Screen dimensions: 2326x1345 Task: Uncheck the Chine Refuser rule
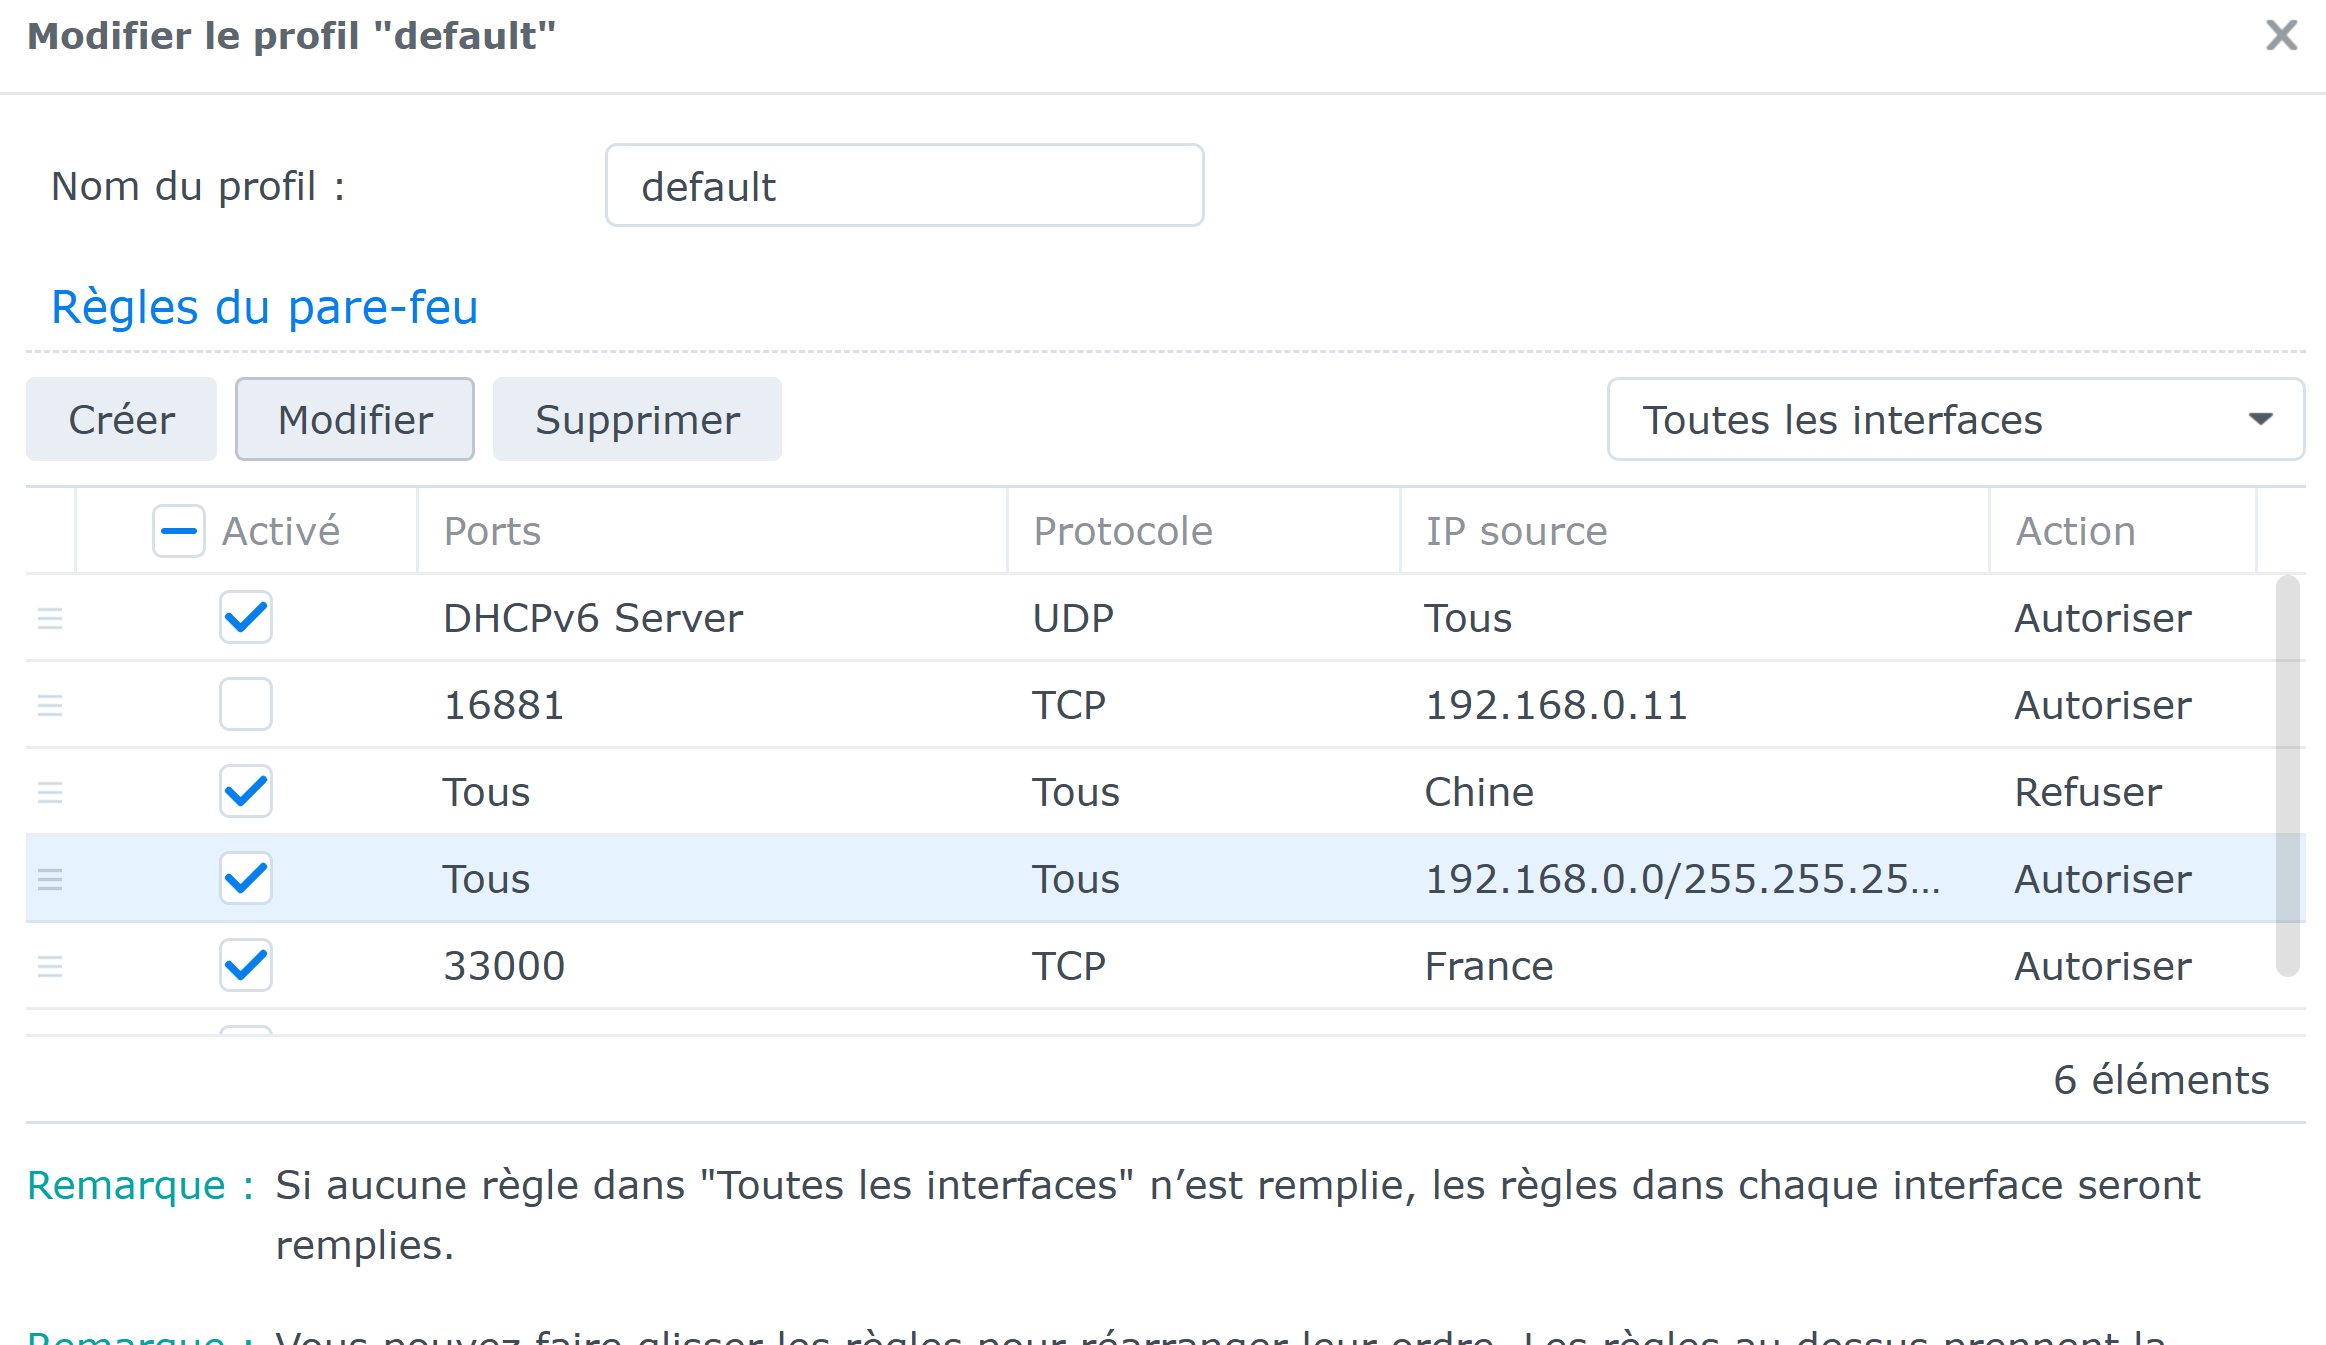246,792
